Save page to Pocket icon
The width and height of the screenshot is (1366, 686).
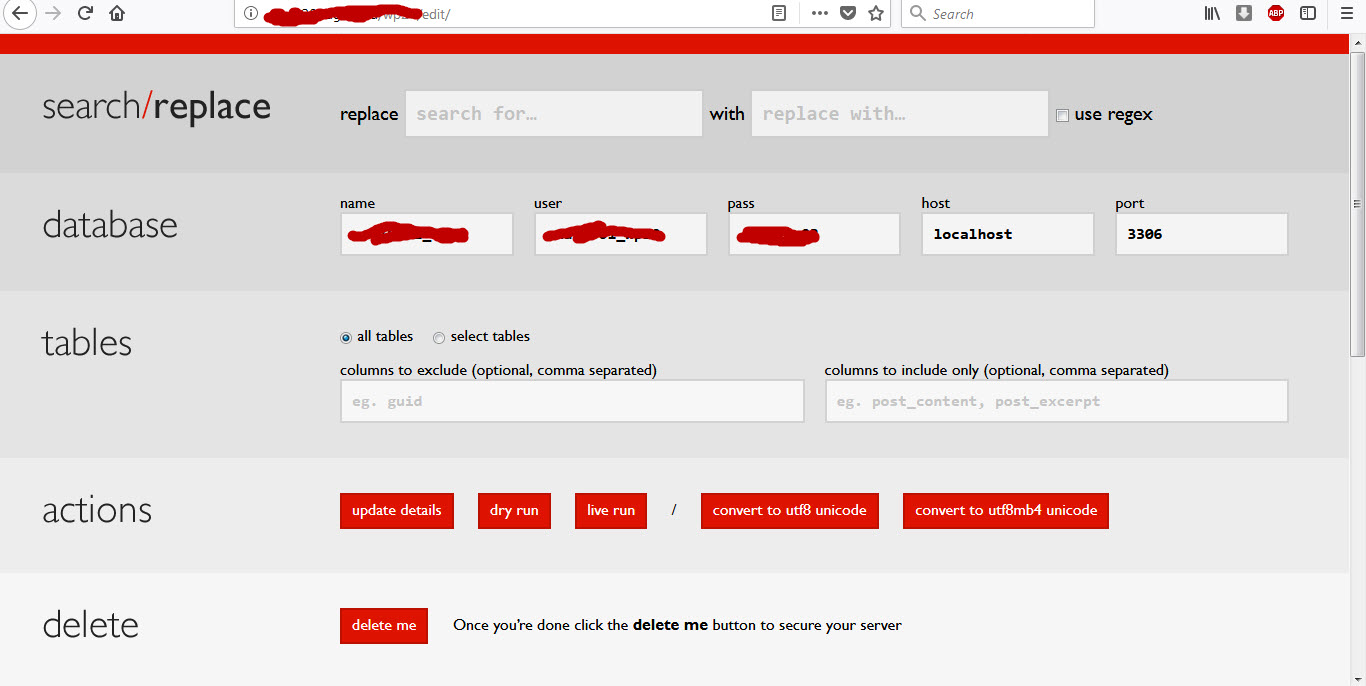coord(848,14)
